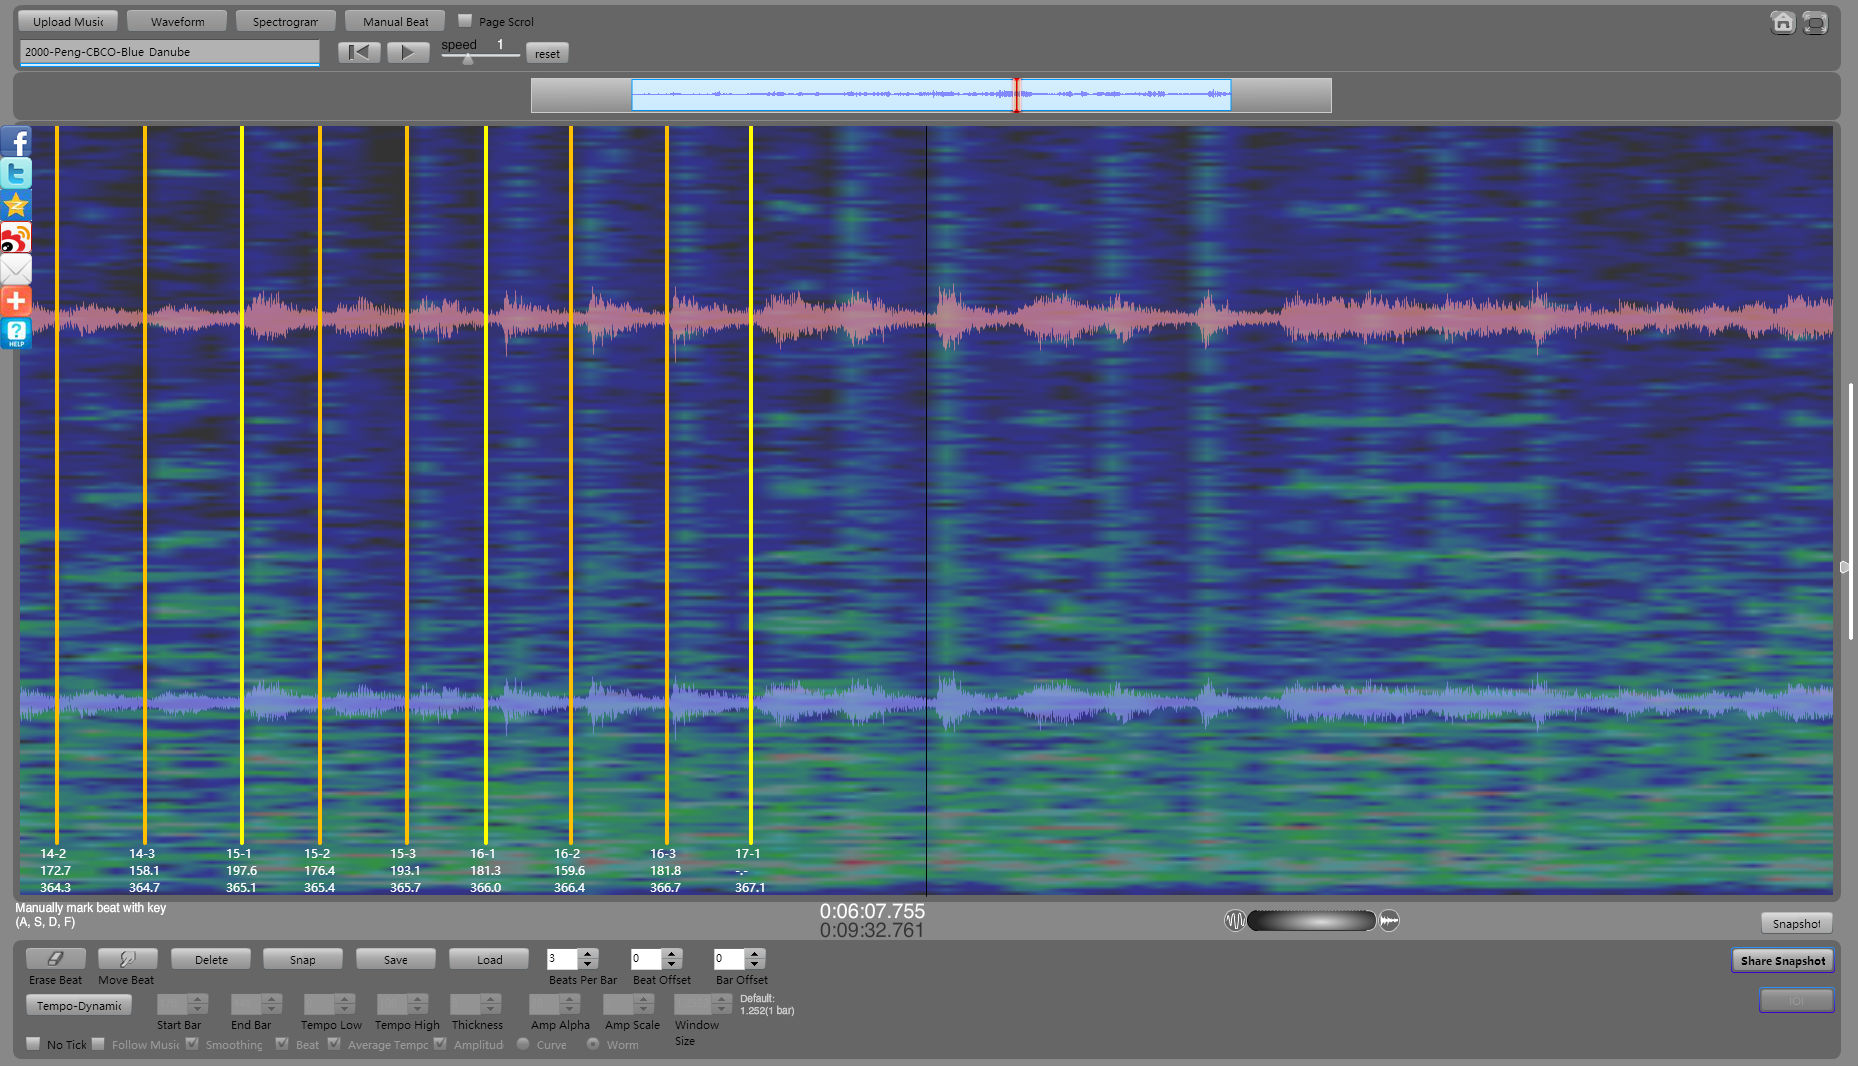Select beat marker line labeled 17-1
Viewport: 1858px width, 1066px height.
coord(751,485)
